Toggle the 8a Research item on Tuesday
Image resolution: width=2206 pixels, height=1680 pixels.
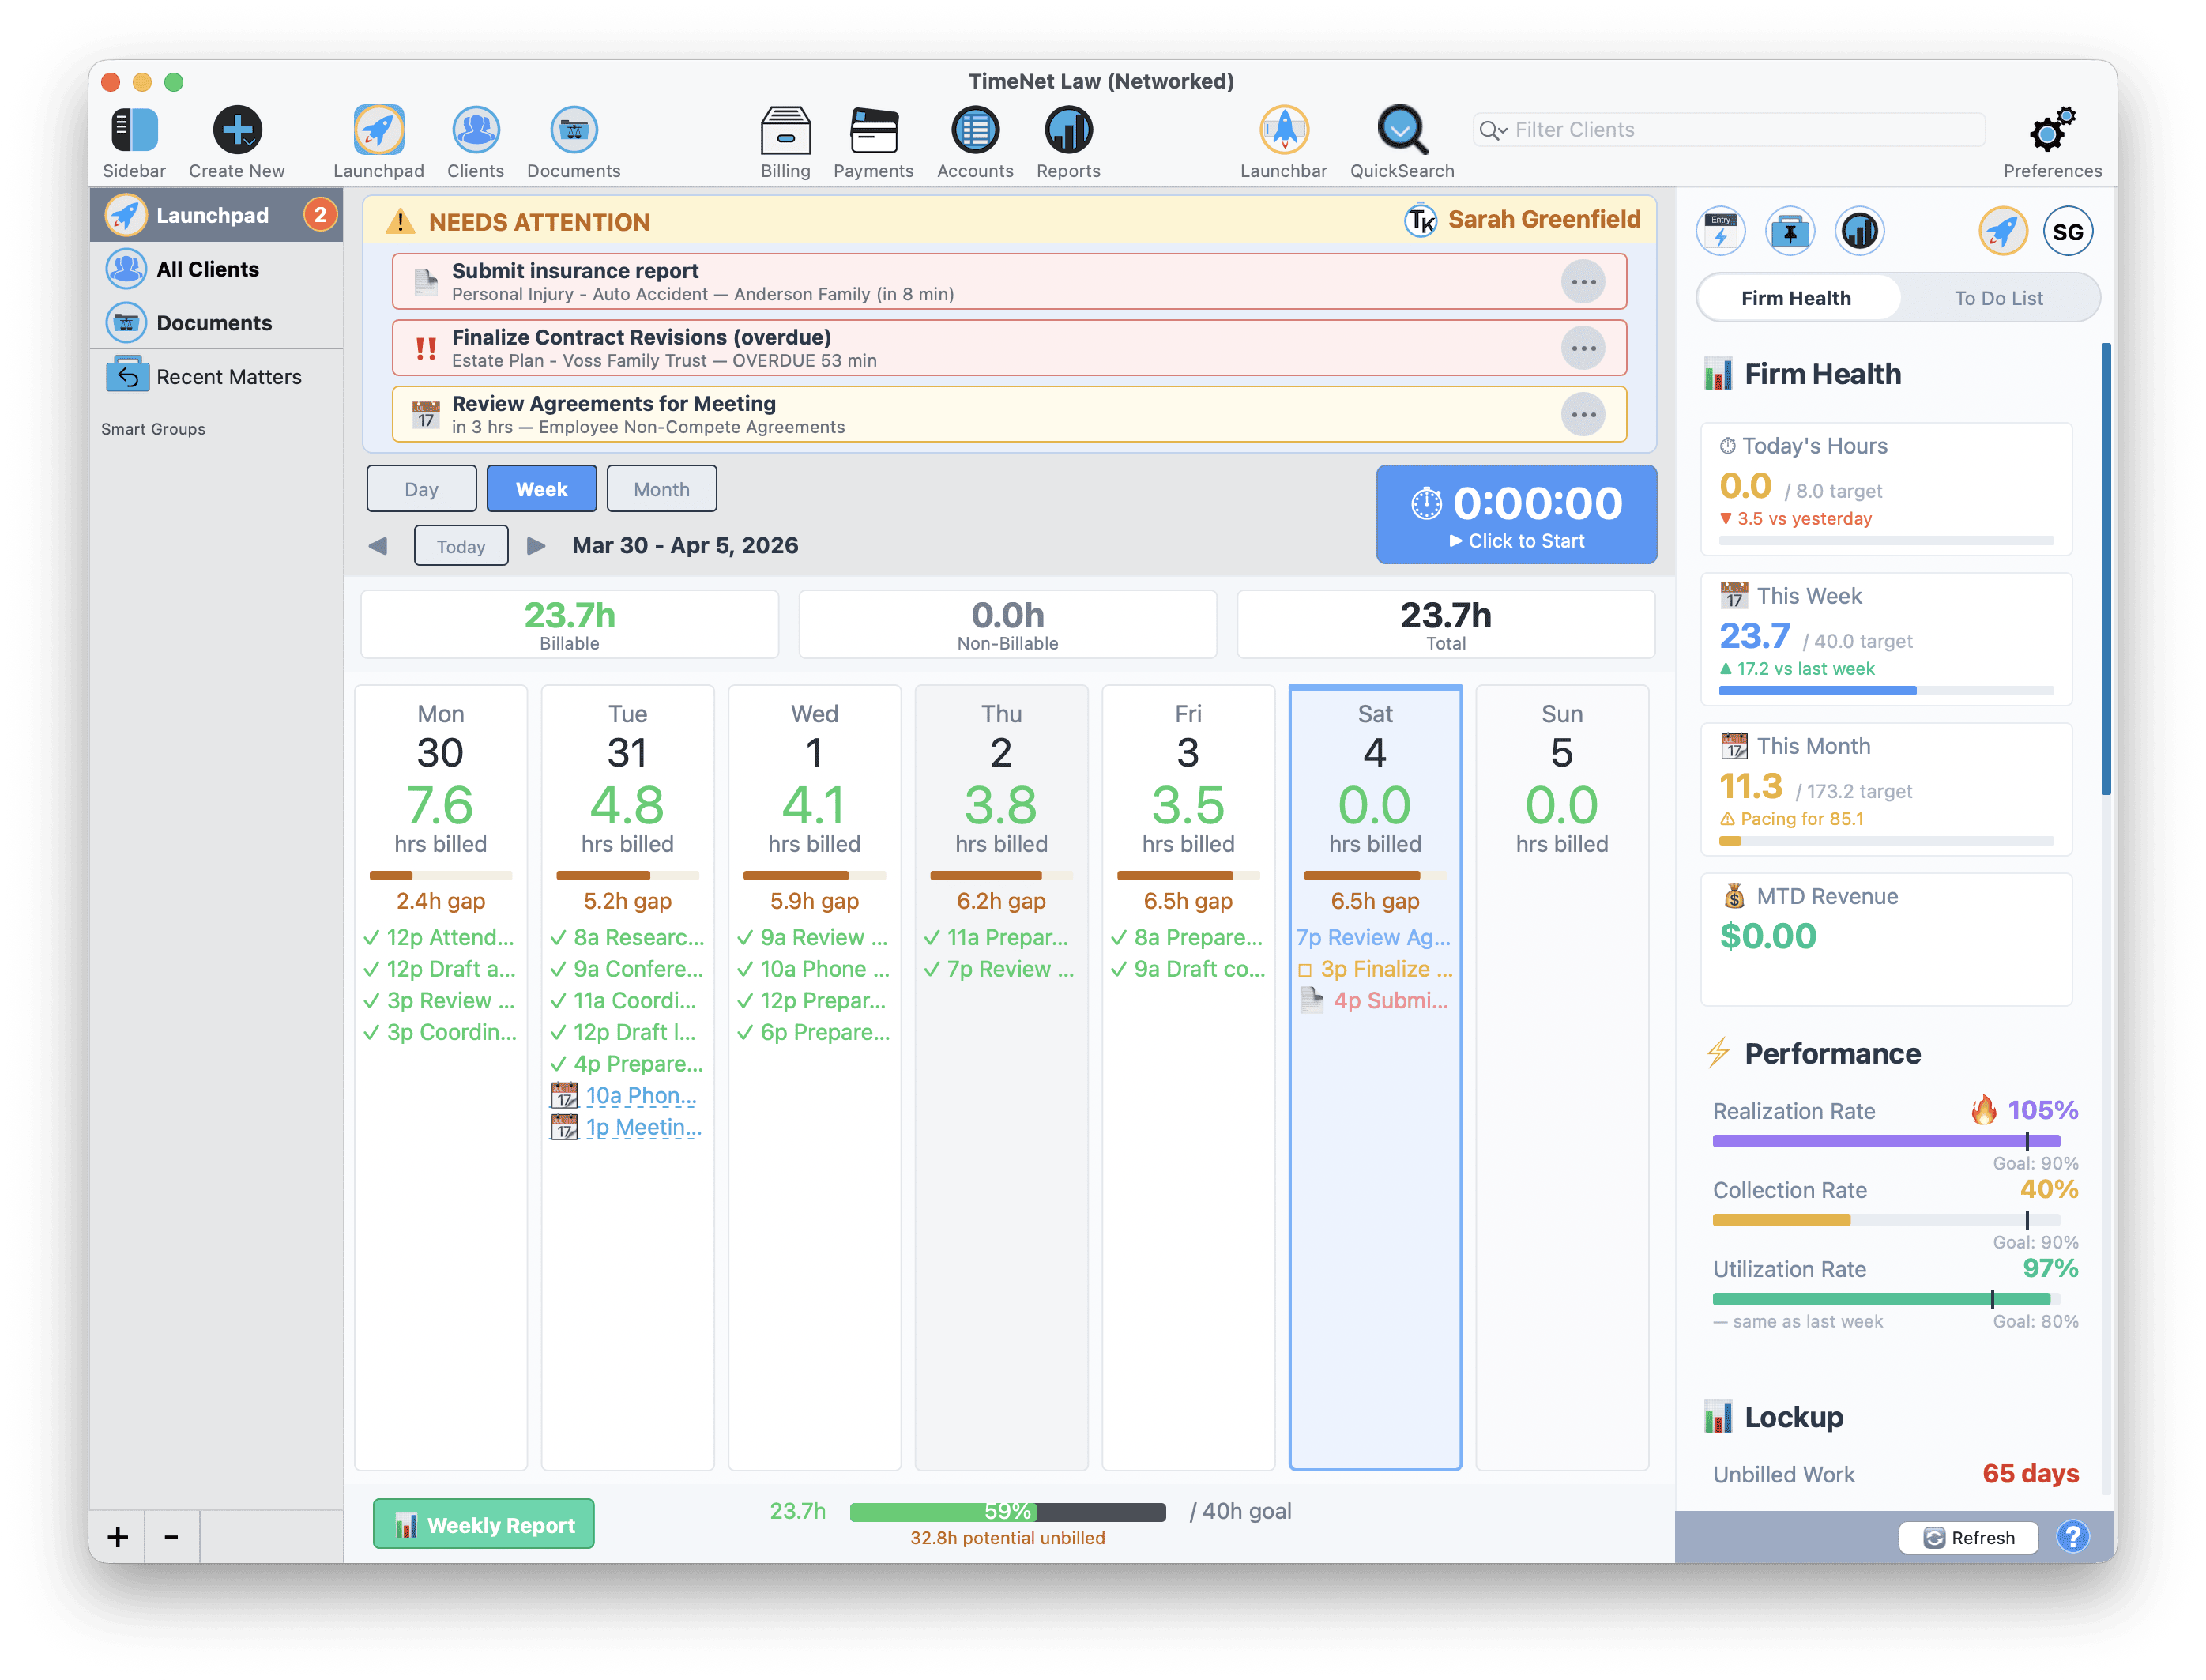coord(558,937)
